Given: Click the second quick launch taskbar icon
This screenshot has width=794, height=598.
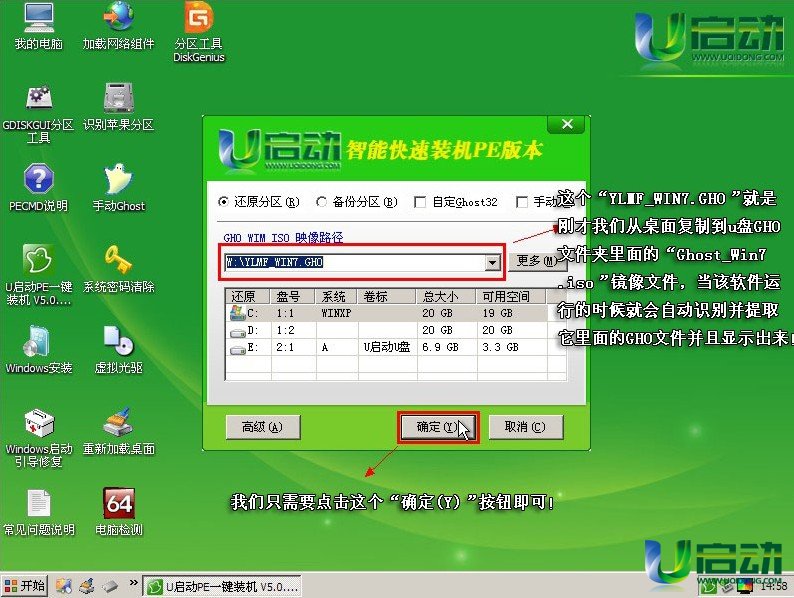Looking at the screenshot, I should (x=87, y=586).
